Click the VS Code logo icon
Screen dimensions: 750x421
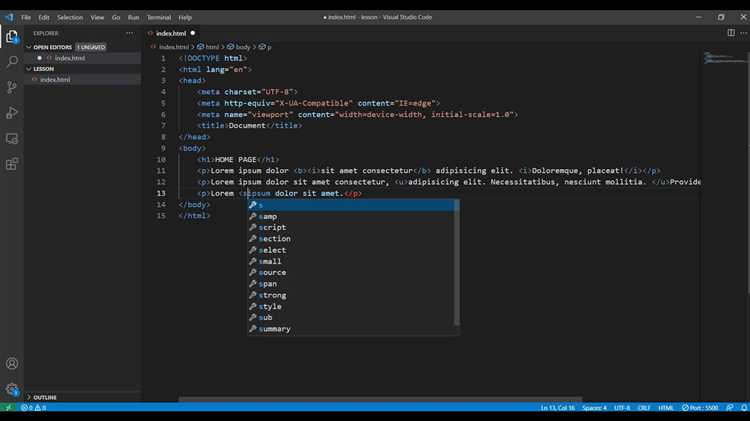tap(9, 17)
